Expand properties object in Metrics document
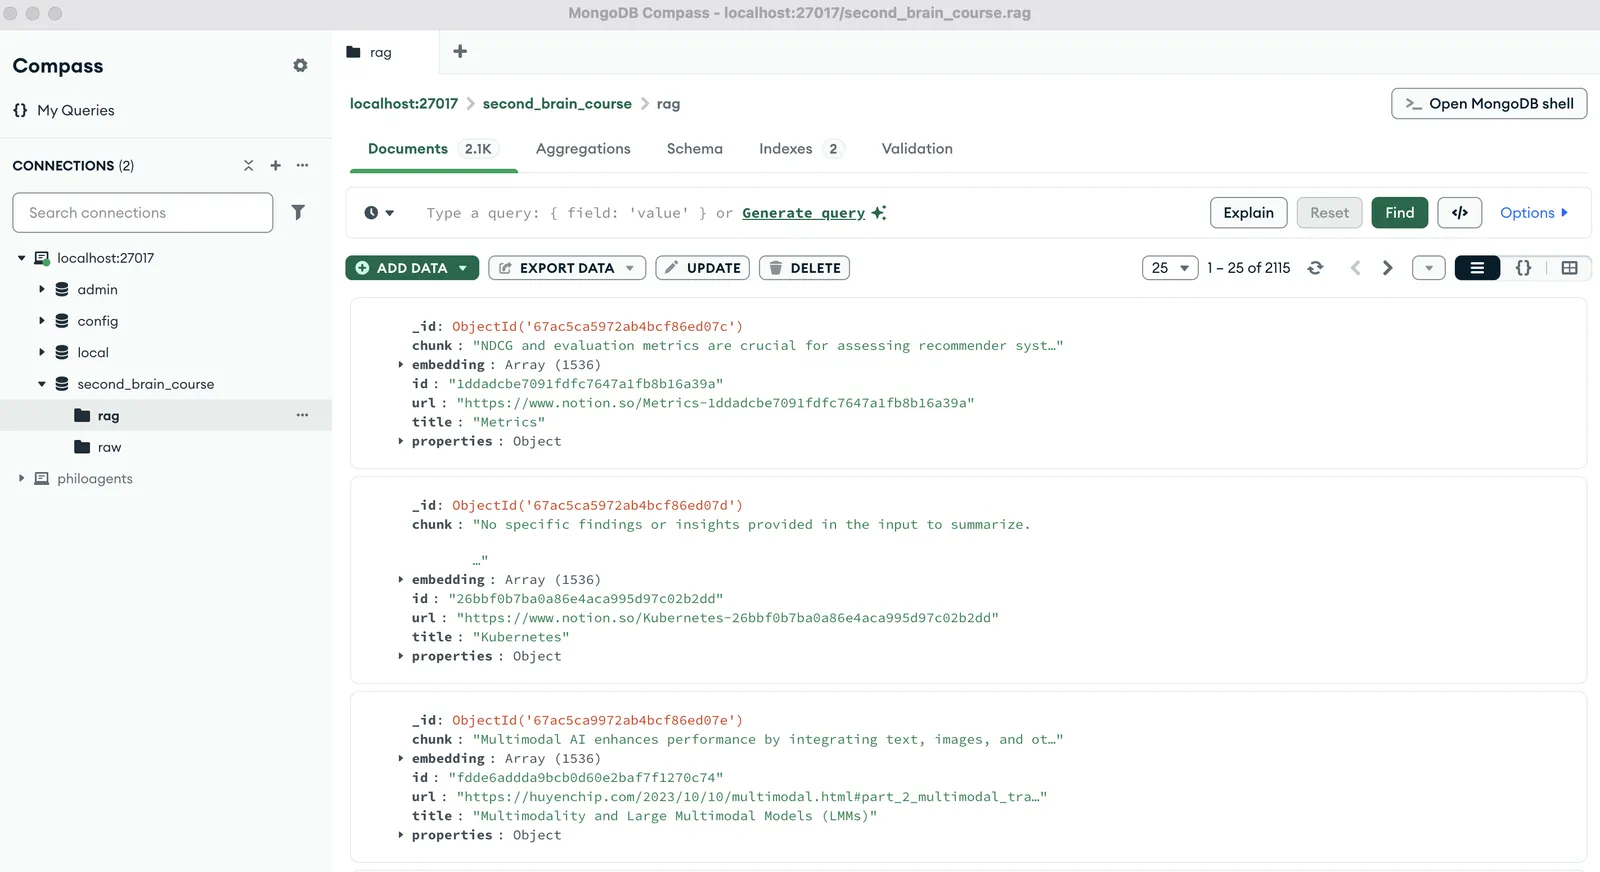This screenshot has height=872, width=1600. 401,441
